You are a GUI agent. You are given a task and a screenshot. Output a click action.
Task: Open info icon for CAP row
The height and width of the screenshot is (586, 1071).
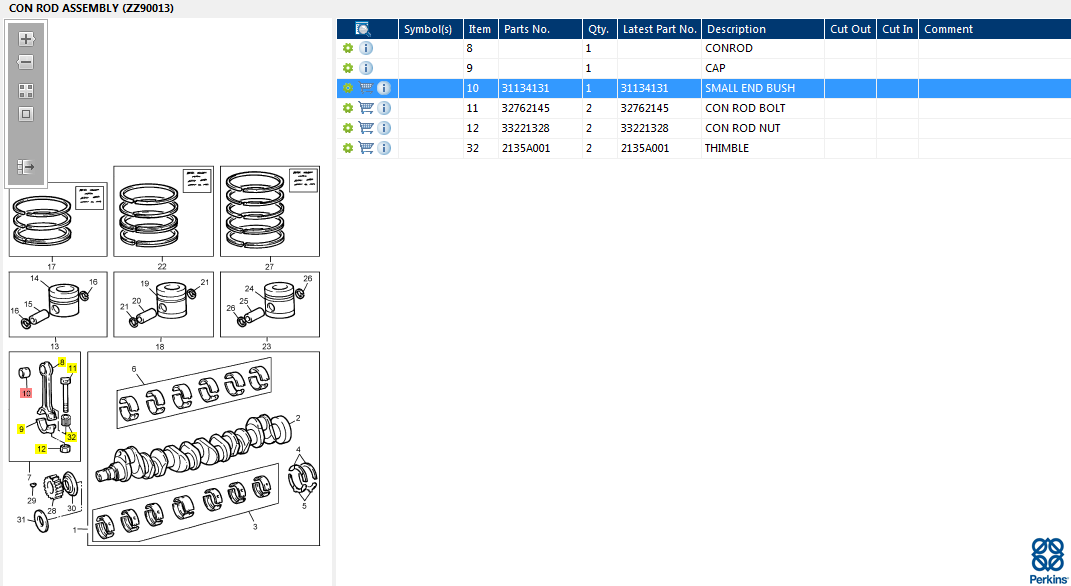pyautogui.click(x=366, y=68)
